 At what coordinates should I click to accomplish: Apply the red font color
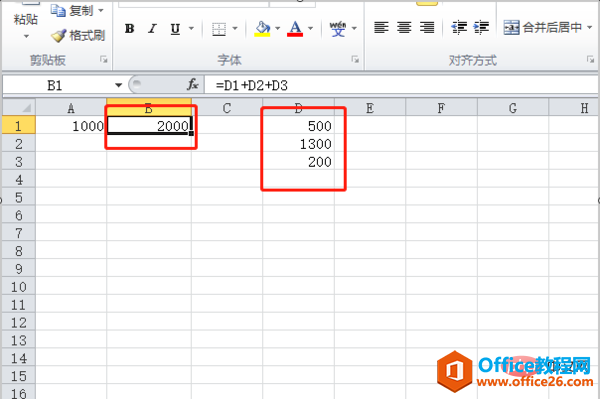click(x=295, y=28)
